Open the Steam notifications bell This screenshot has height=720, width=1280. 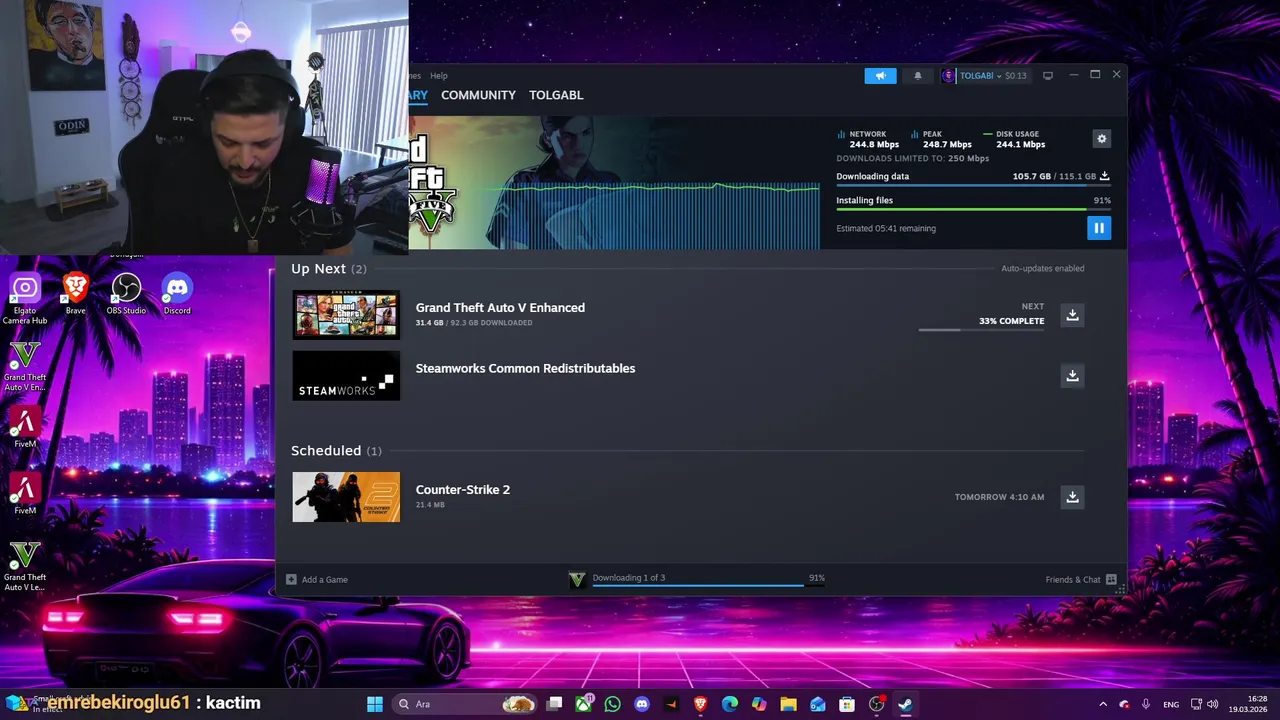click(x=918, y=76)
